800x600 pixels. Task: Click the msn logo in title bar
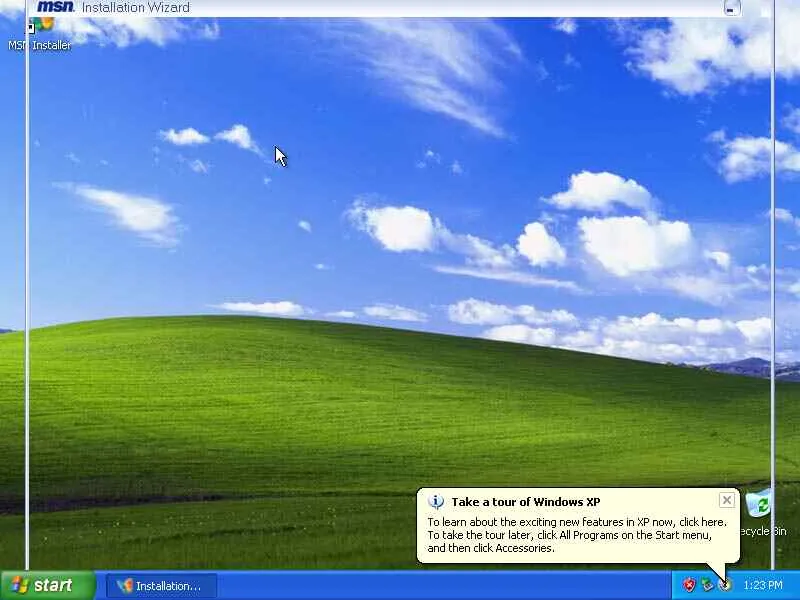pyautogui.click(x=56, y=7)
